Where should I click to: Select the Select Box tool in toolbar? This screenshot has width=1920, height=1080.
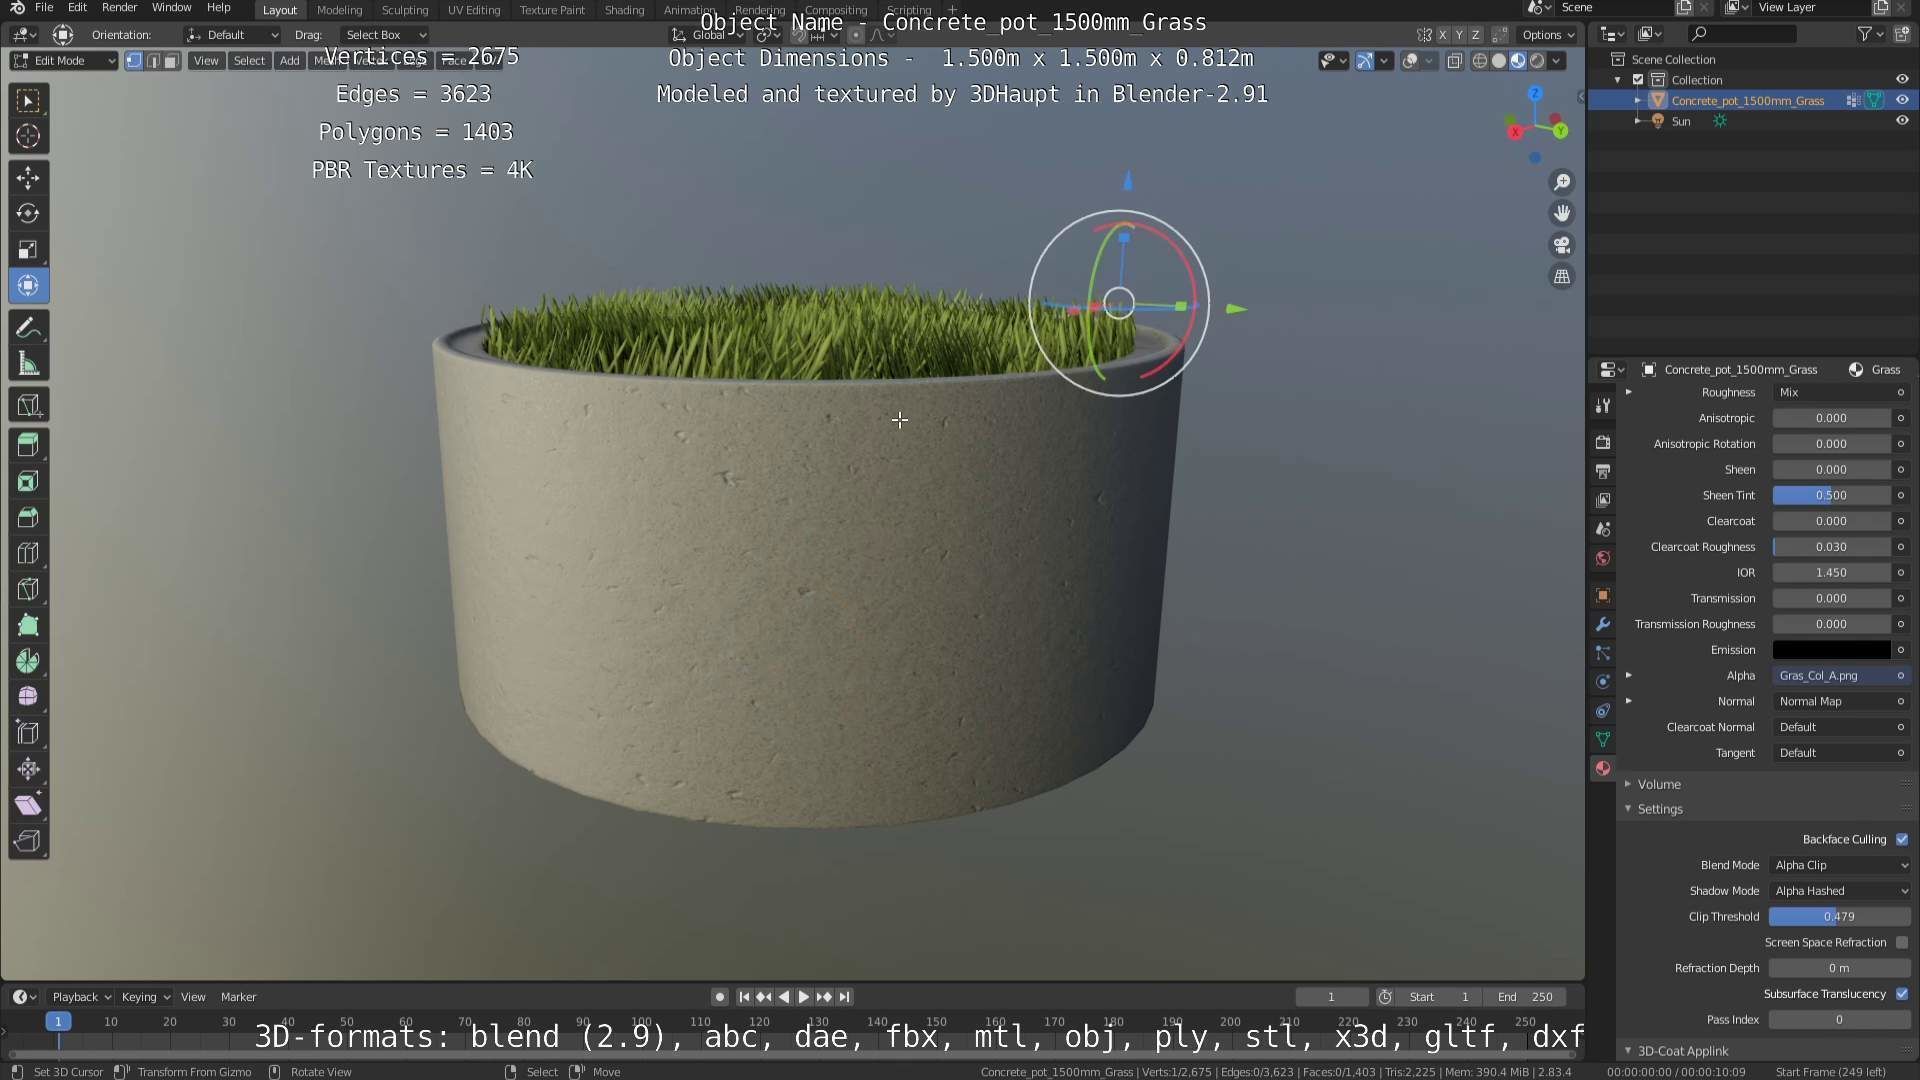[28, 100]
